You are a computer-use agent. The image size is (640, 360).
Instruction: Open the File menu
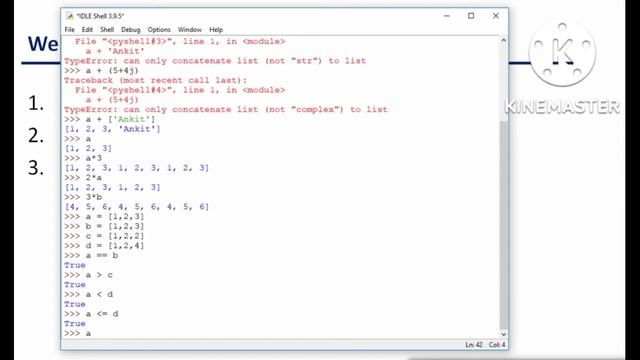tap(69, 30)
